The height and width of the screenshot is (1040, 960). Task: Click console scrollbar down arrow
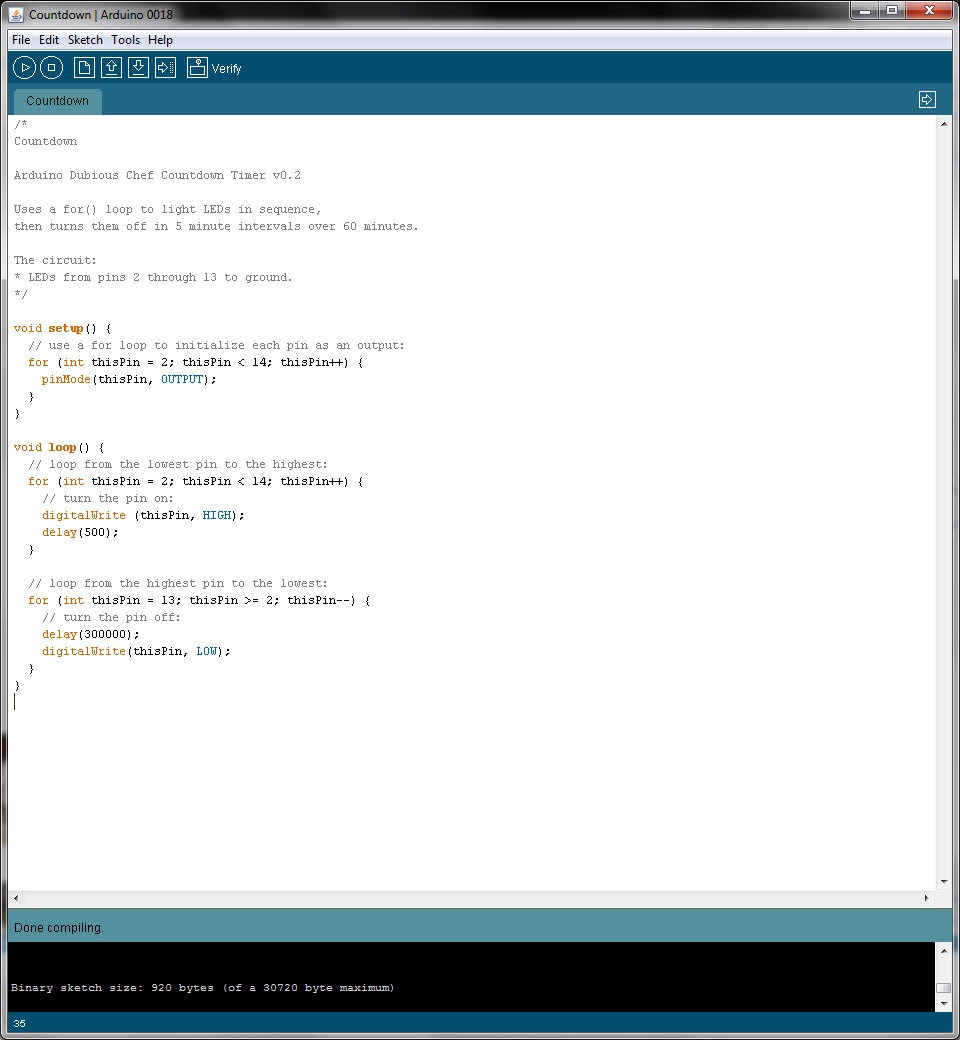(943, 1004)
